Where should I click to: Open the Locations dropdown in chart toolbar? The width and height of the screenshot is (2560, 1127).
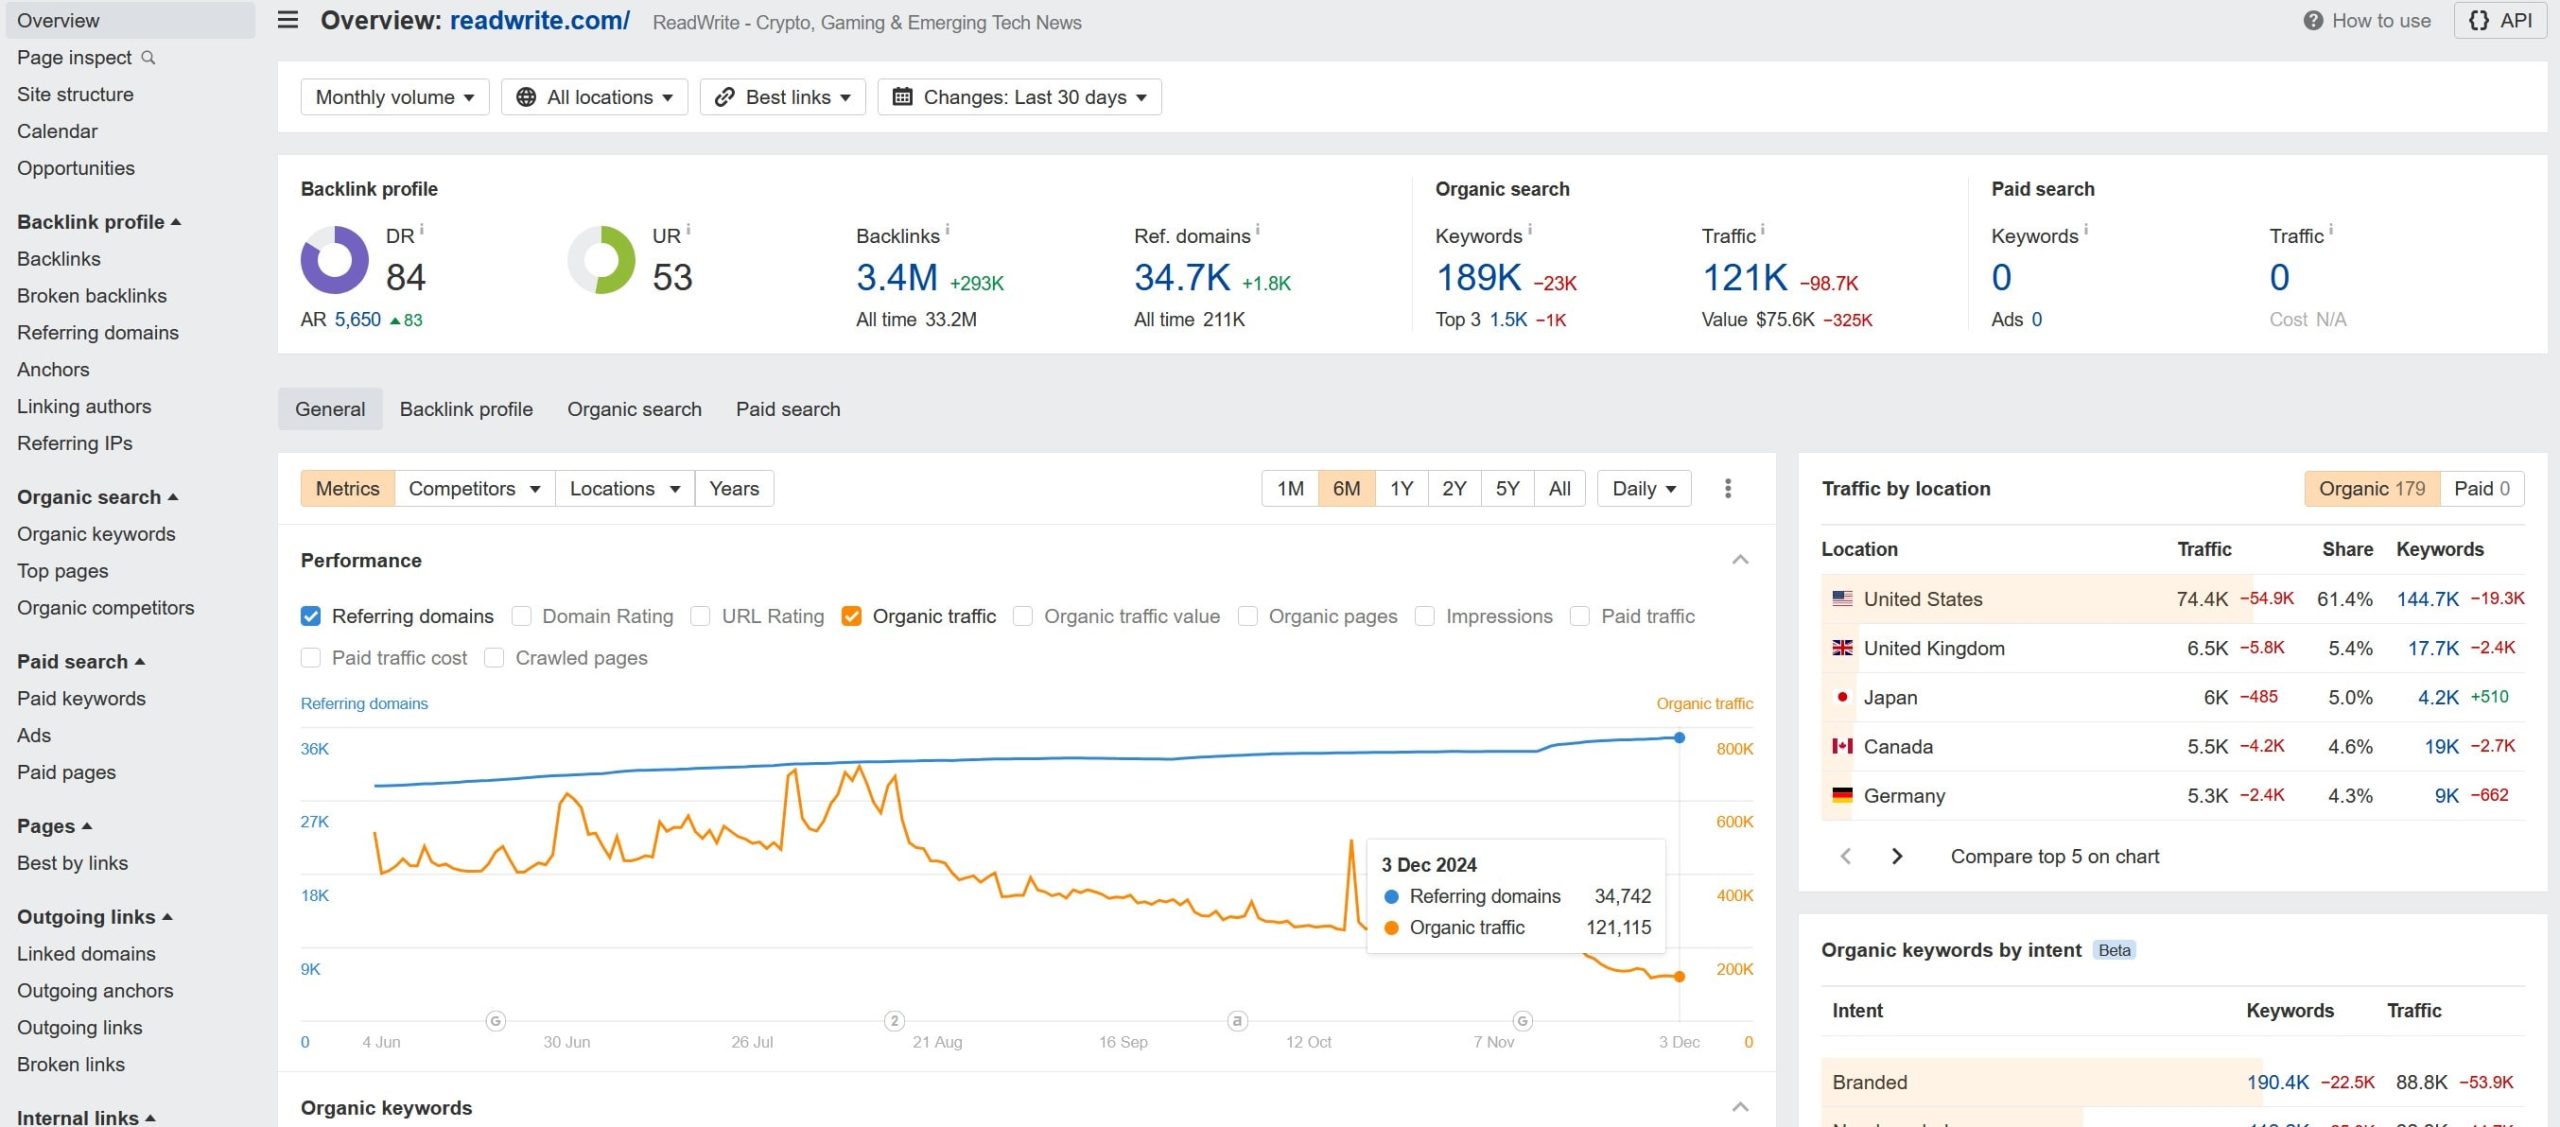tap(625, 488)
